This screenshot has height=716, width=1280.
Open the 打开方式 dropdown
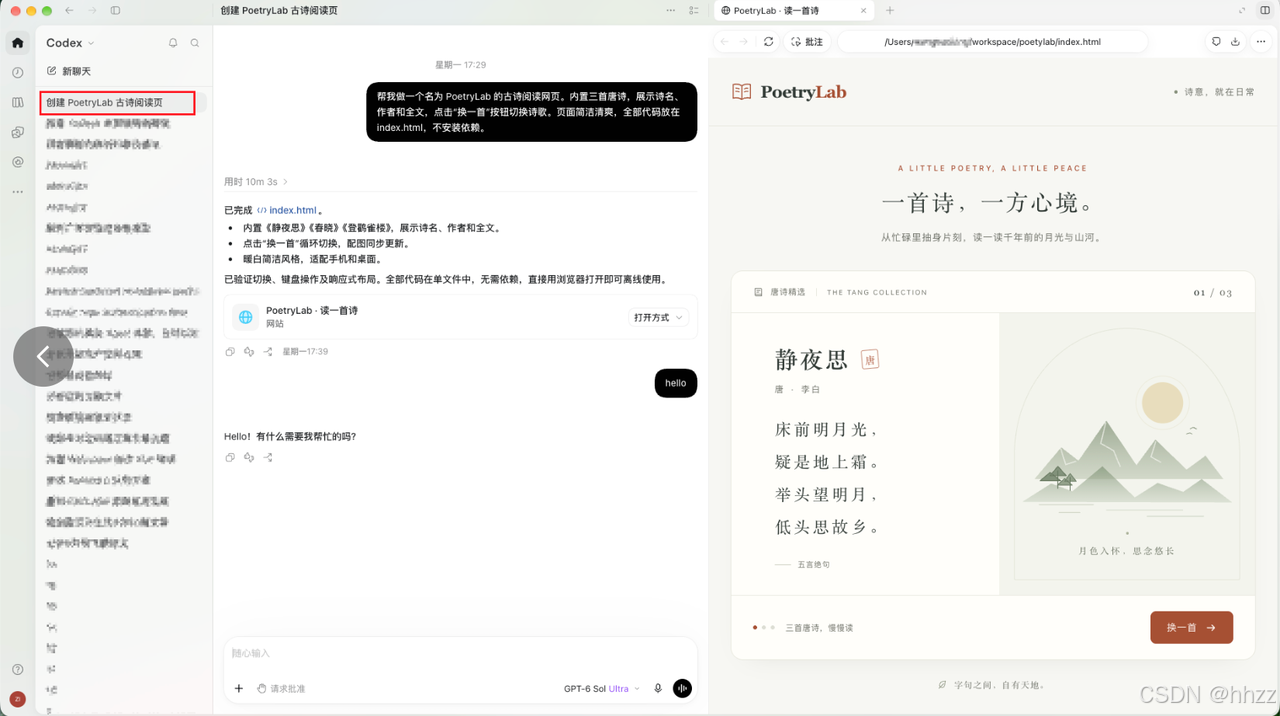[x=658, y=317]
